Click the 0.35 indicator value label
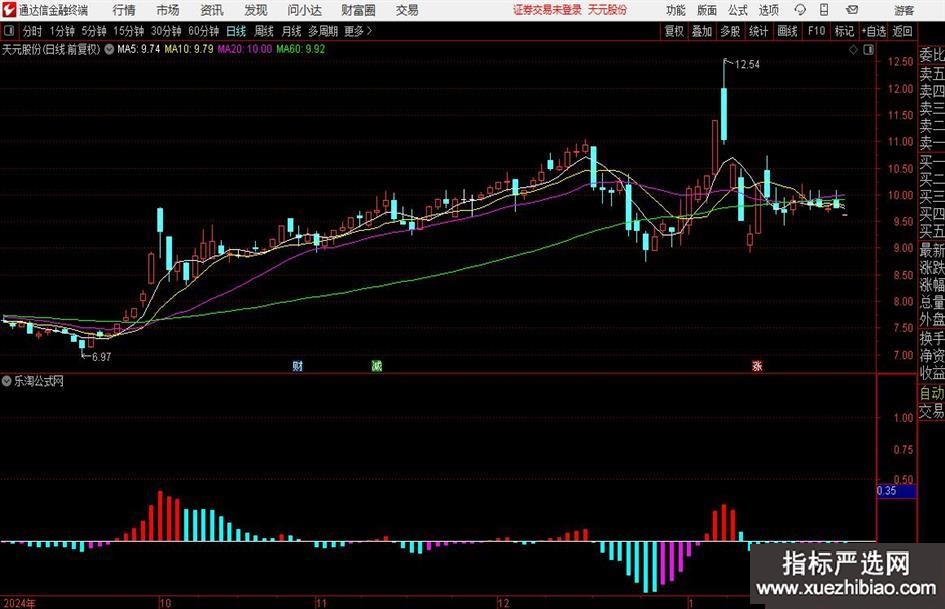945x609 pixels. tap(897, 491)
